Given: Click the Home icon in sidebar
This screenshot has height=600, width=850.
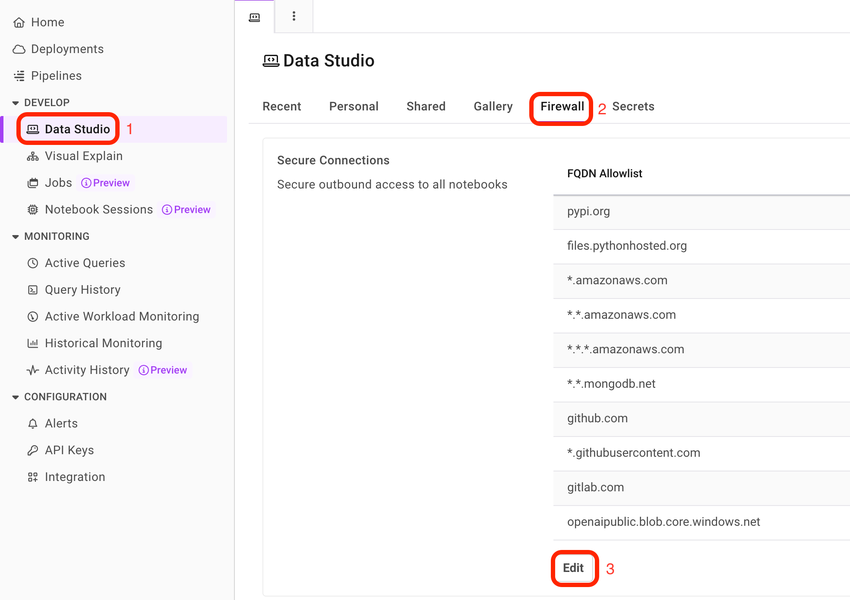Looking at the screenshot, I should 18,22.
